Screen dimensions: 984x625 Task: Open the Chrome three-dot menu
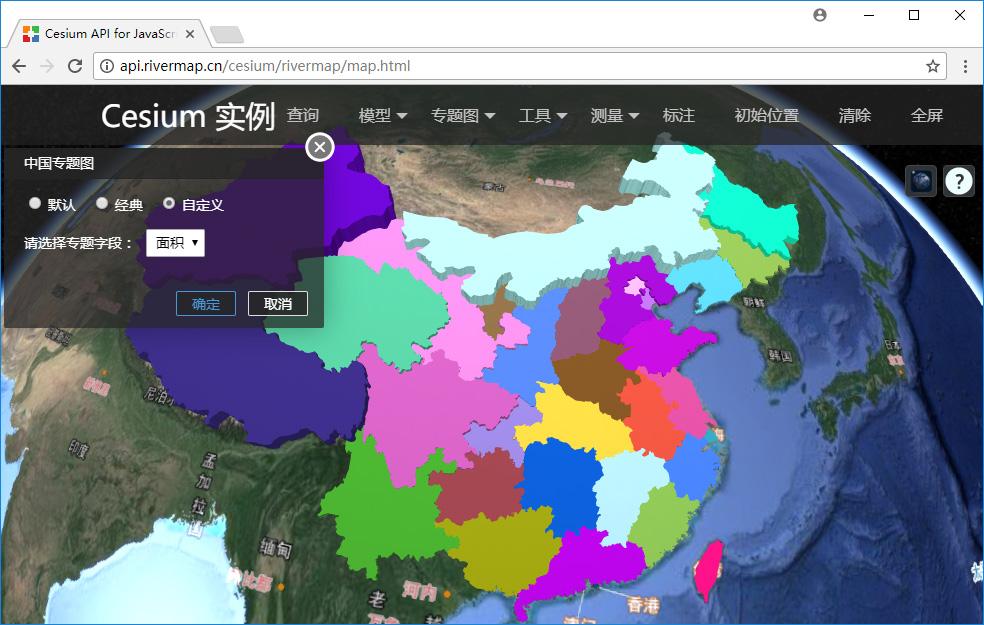tap(965, 66)
